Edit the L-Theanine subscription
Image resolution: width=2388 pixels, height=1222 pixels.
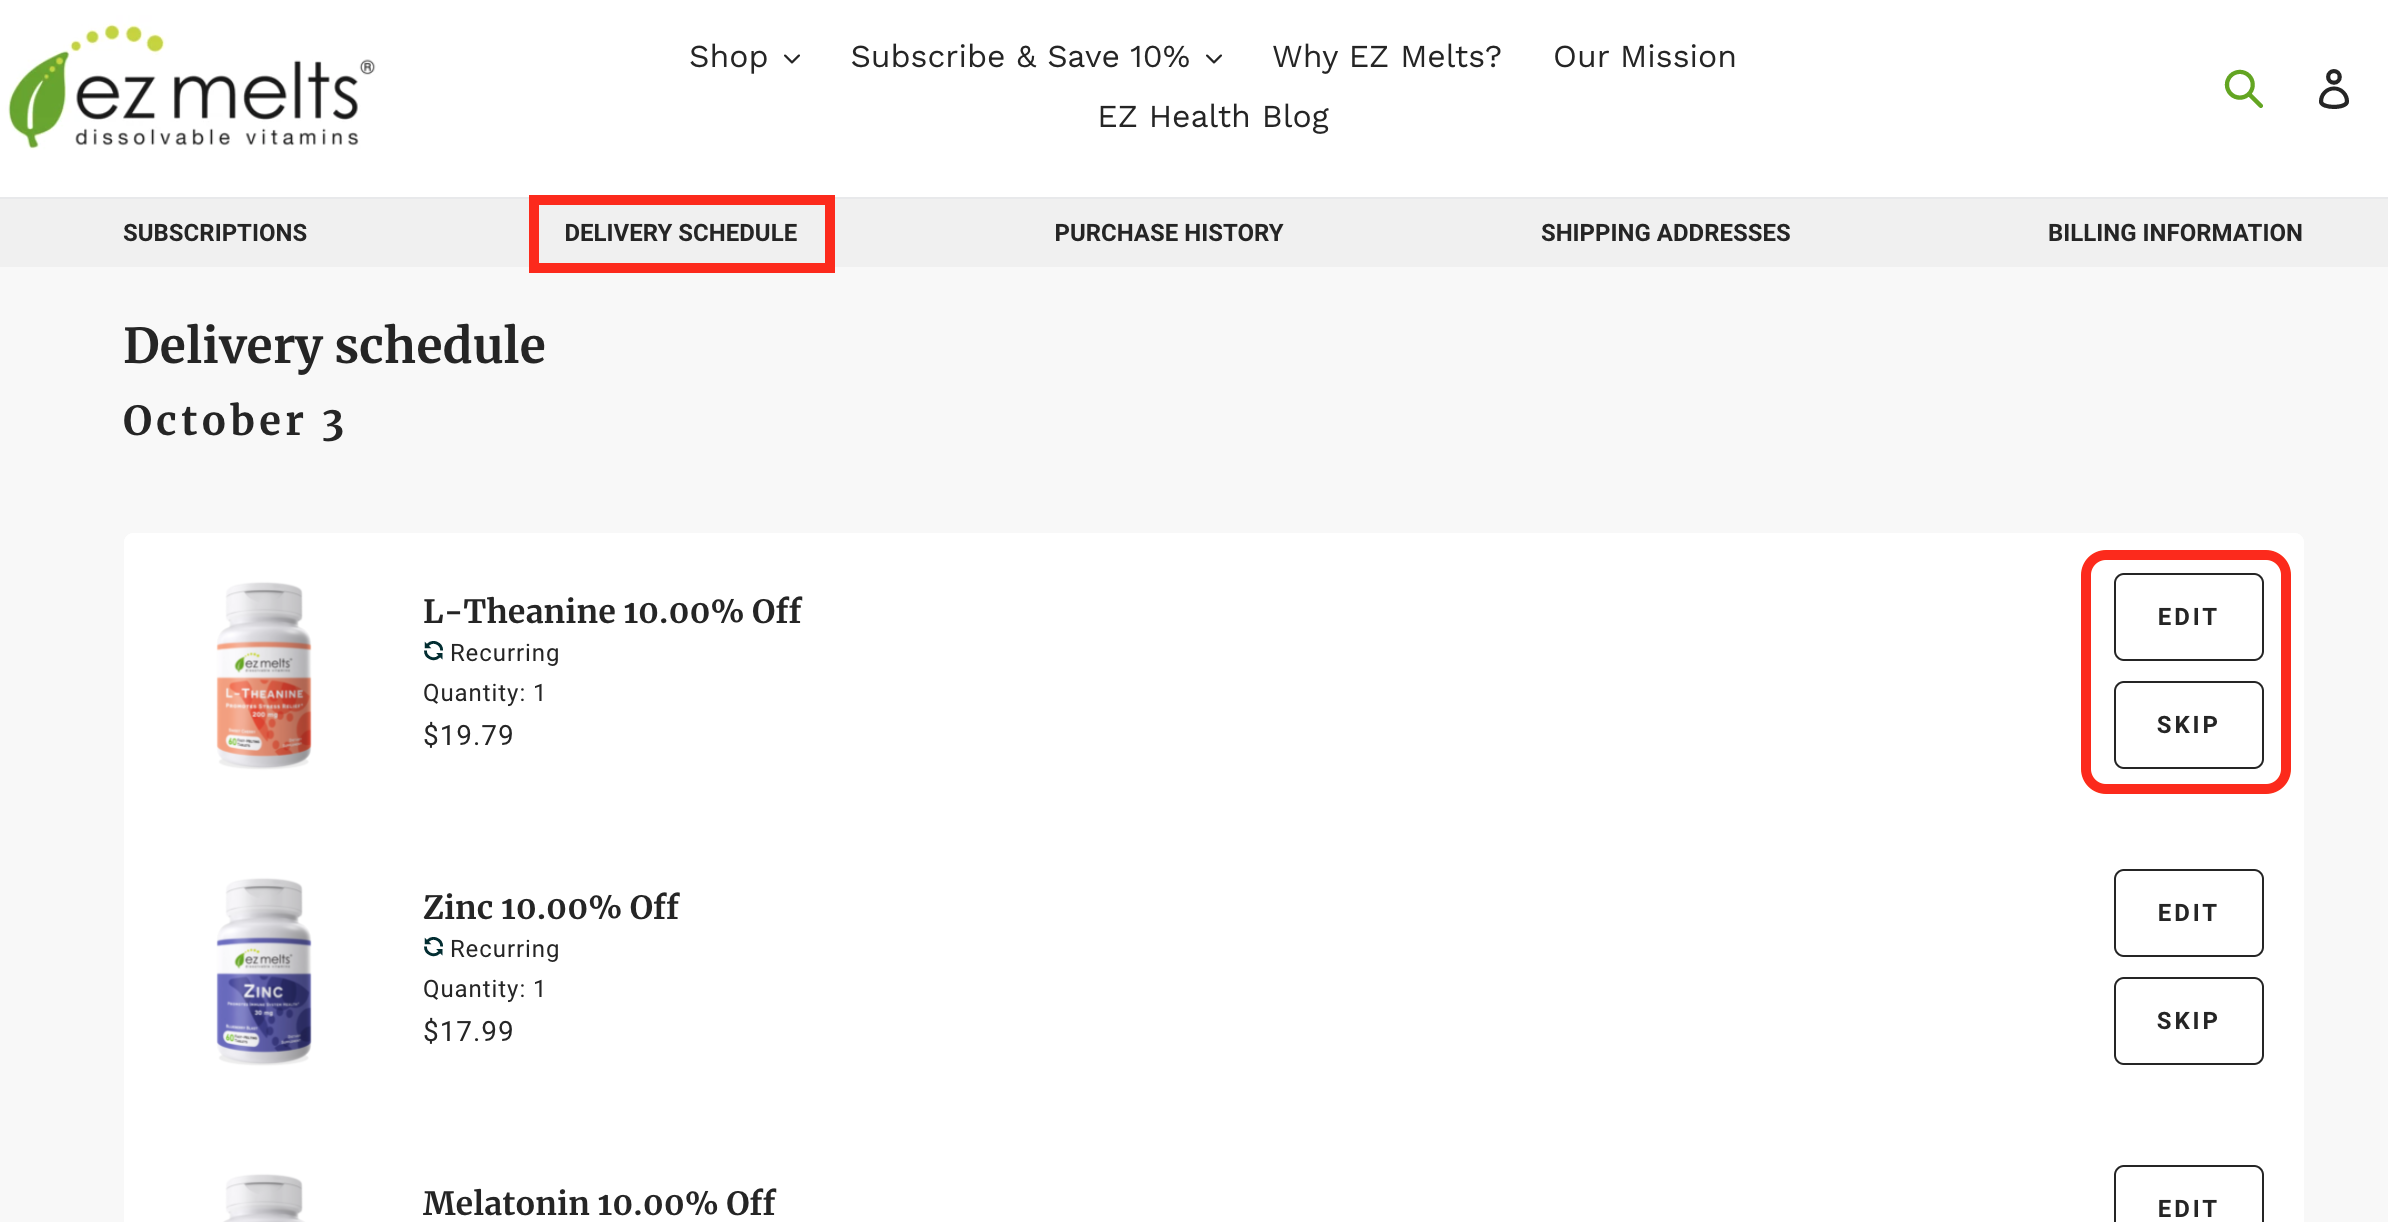[2188, 617]
